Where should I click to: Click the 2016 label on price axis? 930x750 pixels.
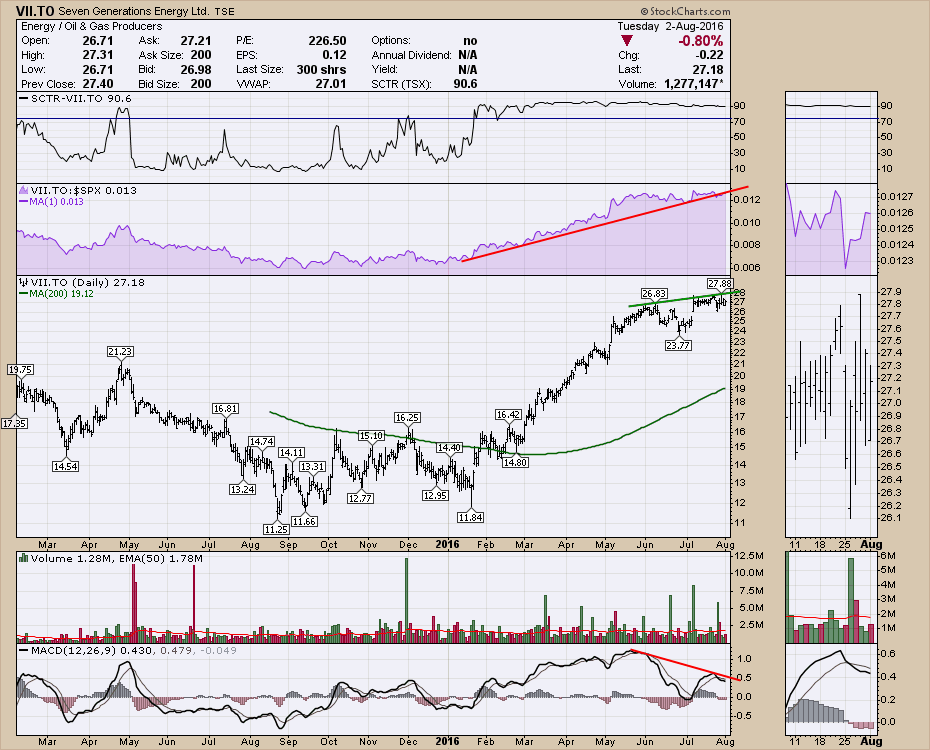point(447,544)
